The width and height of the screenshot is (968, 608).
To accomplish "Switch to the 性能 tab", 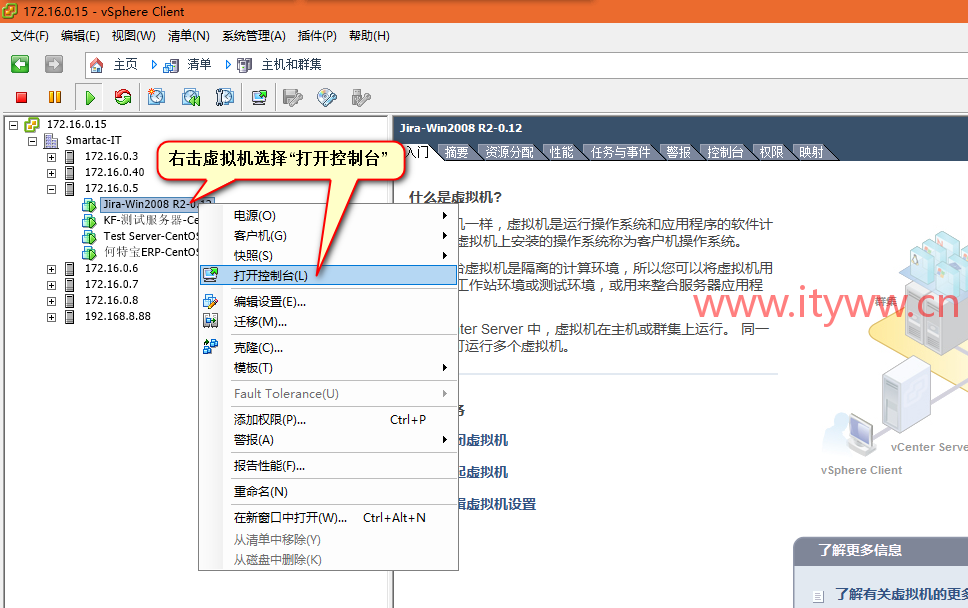I will coord(562,152).
